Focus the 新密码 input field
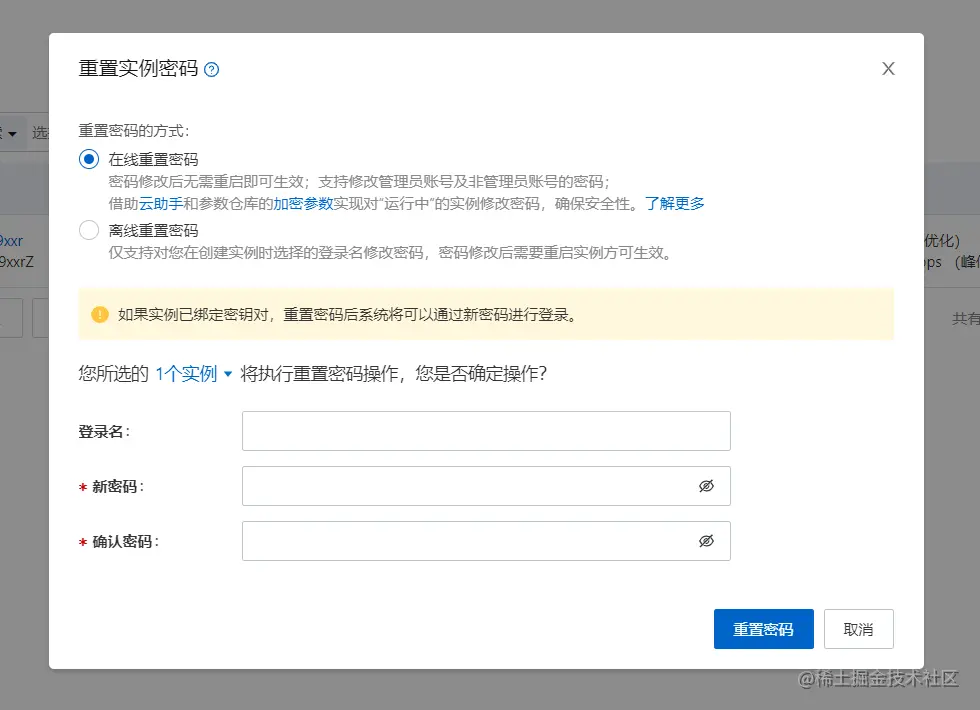 (486, 486)
